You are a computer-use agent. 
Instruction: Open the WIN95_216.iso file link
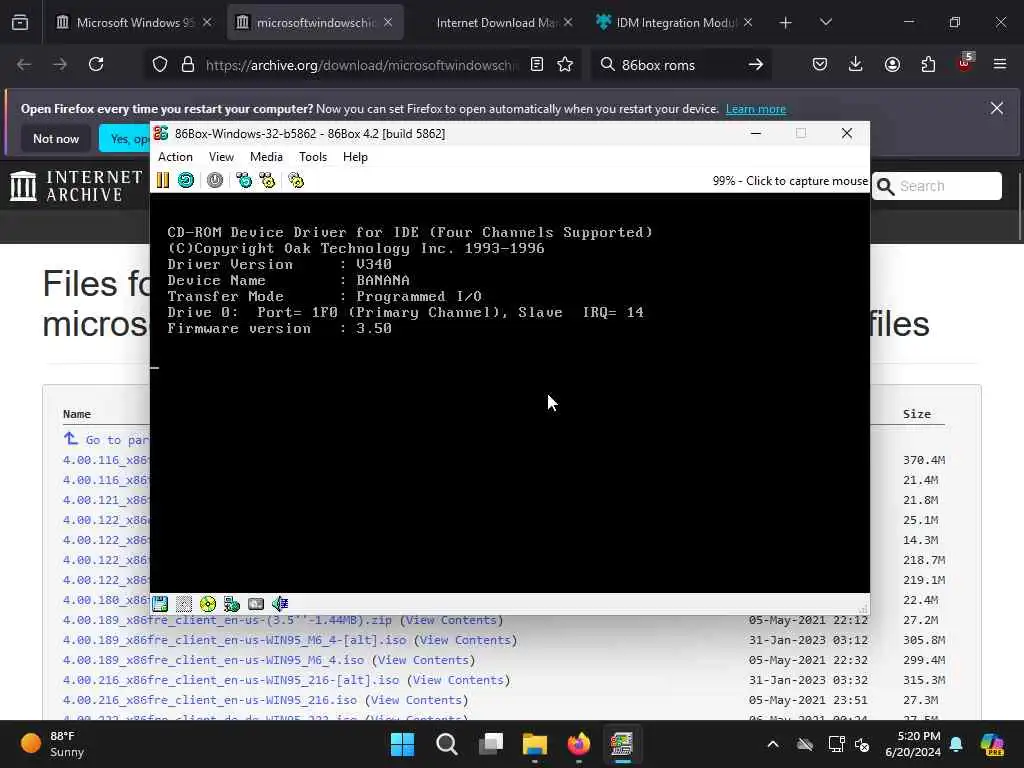click(210, 700)
